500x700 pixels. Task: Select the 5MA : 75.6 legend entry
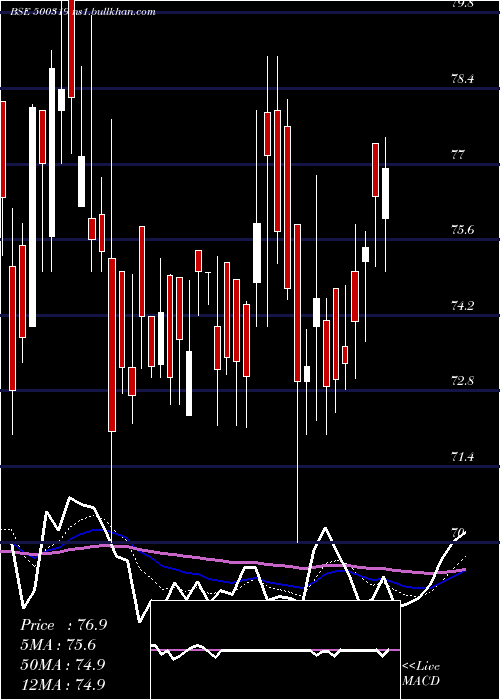point(58,645)
